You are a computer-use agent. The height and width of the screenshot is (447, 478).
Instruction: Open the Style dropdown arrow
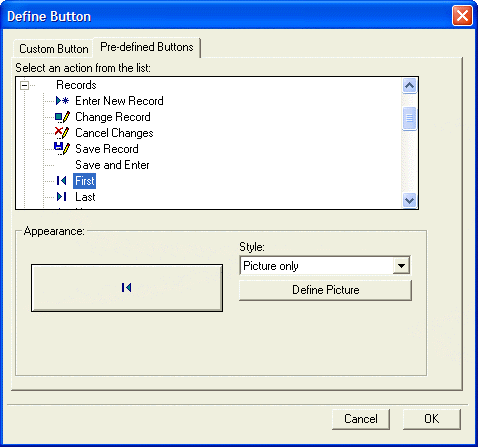pos(401,266)
